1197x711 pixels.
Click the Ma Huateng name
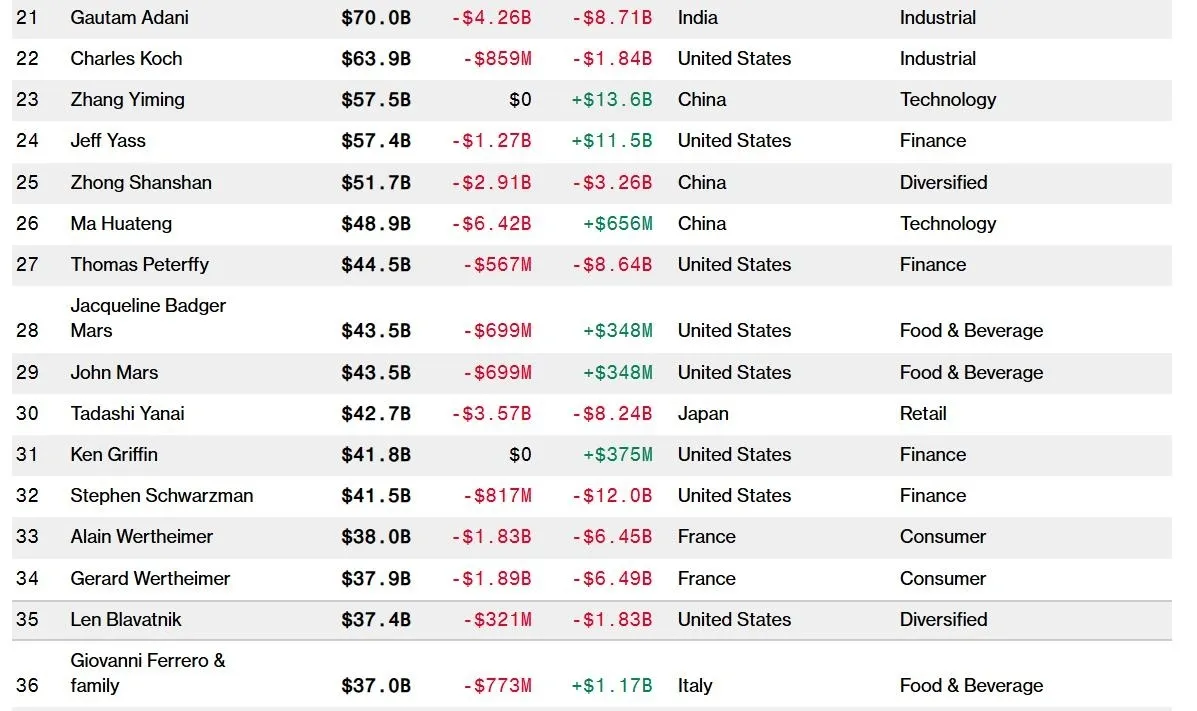click(121, 223)
